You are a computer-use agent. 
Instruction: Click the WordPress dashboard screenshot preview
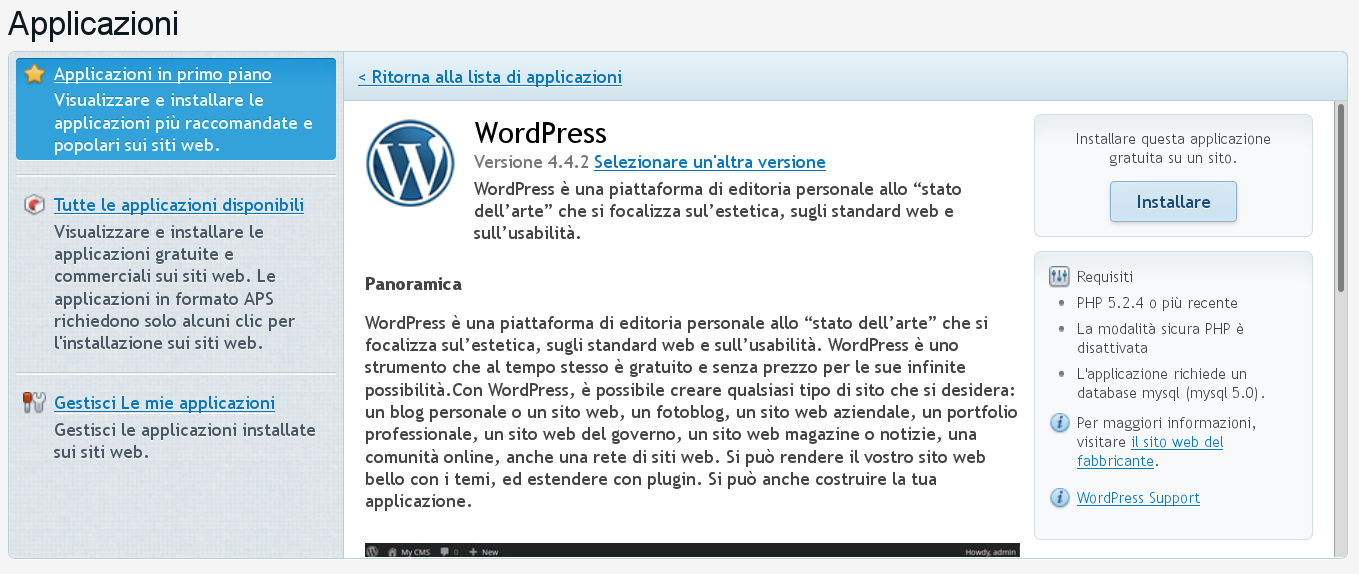pos(692,550)
